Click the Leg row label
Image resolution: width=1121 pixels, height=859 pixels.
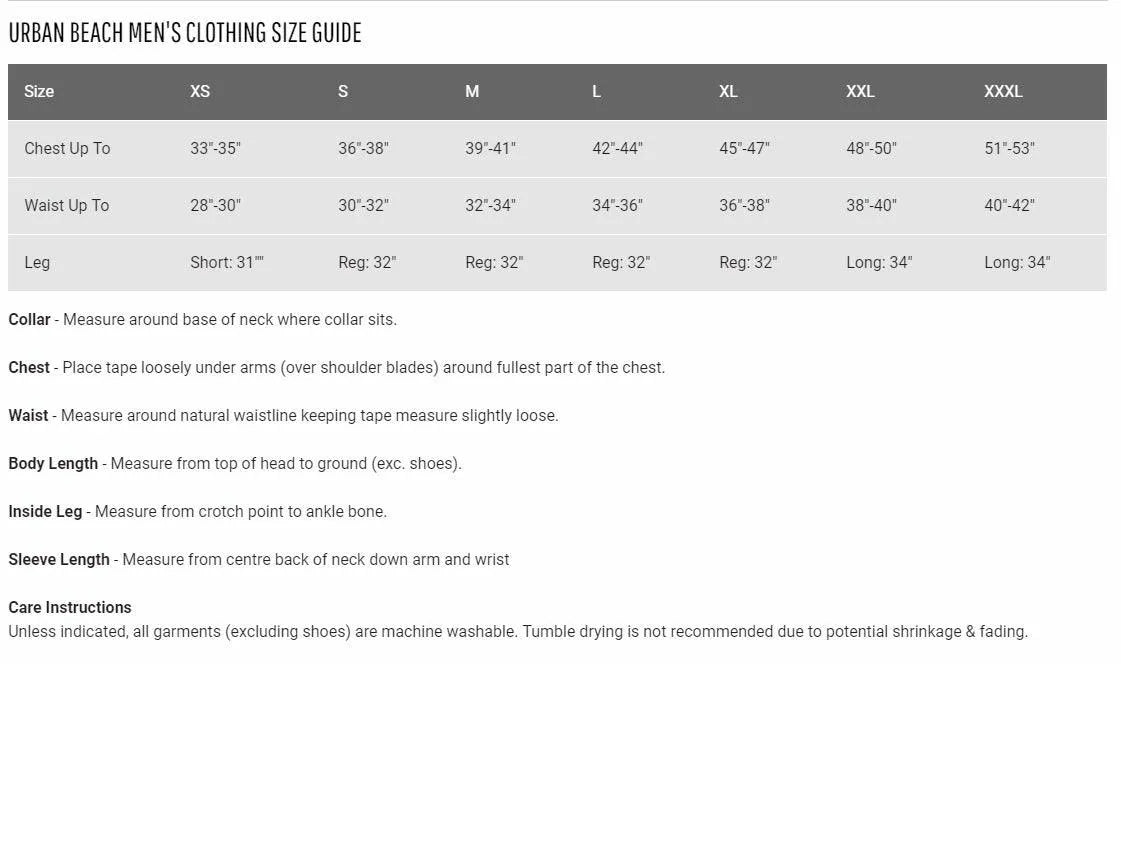[37, 262]
